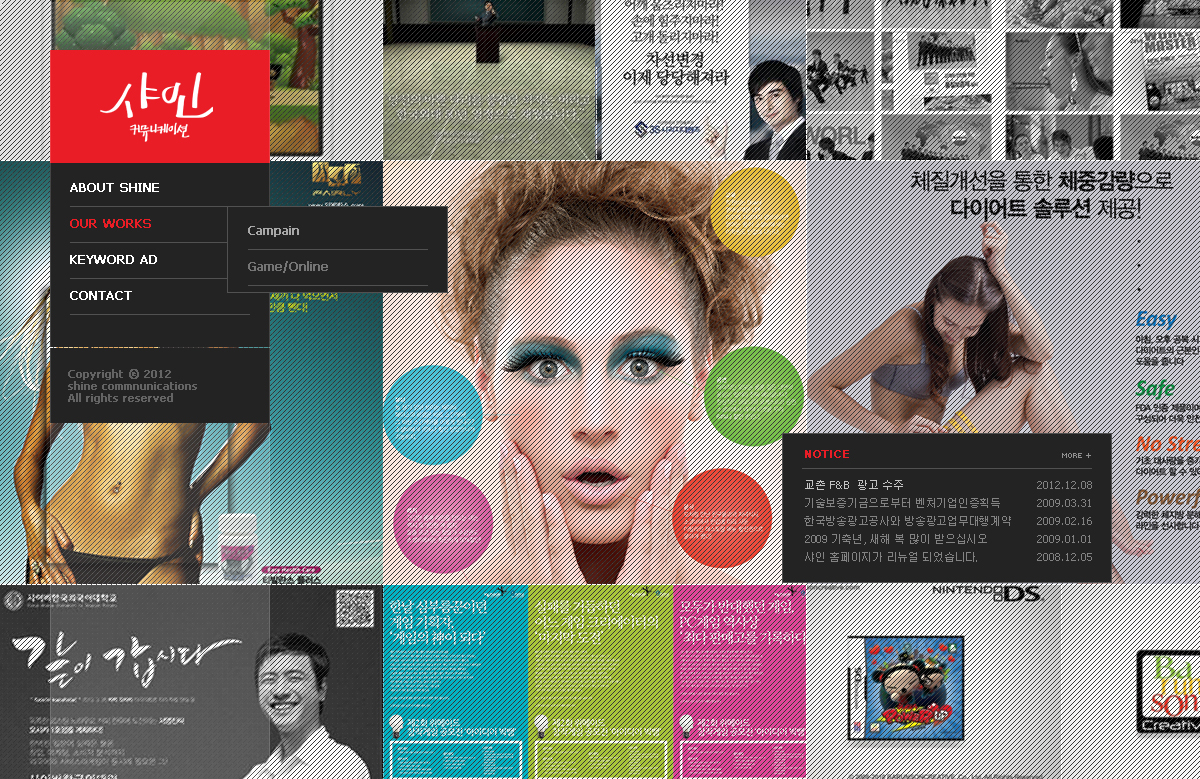Open the ABOUT SHINE menu item
This screenshot has width=1200, height=779.
click(114, 188)
